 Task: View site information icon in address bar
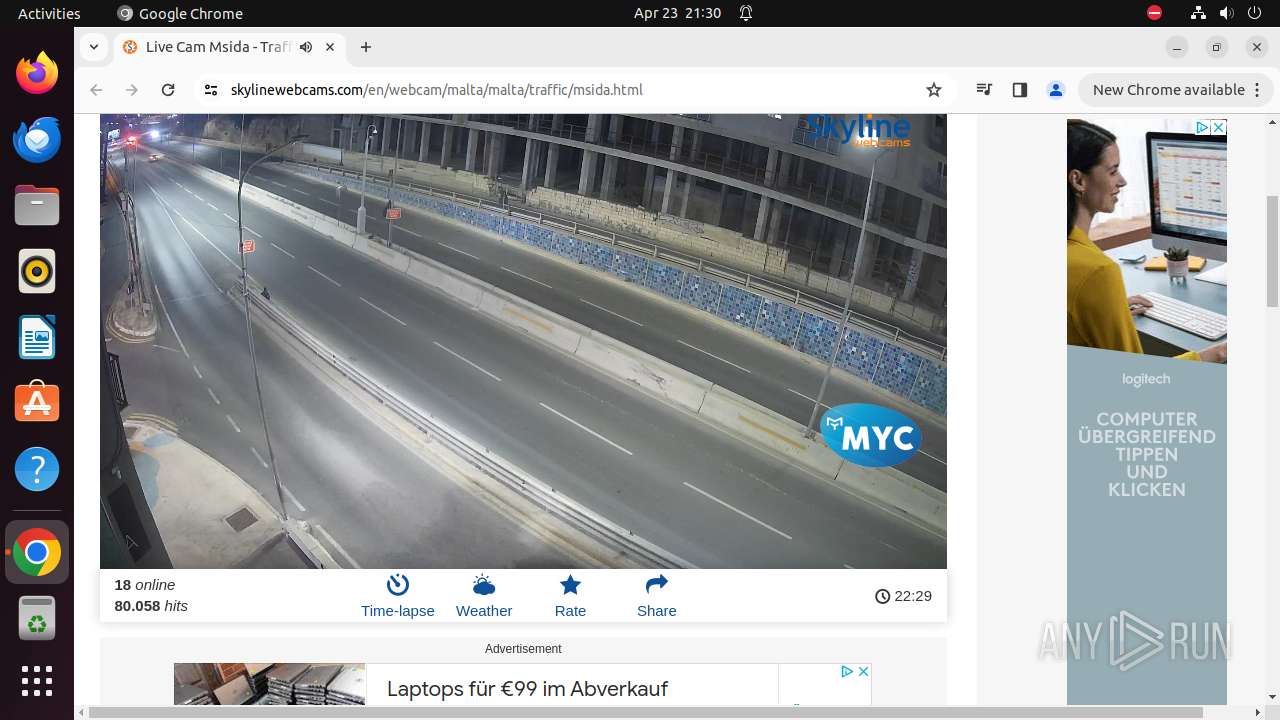210,90
